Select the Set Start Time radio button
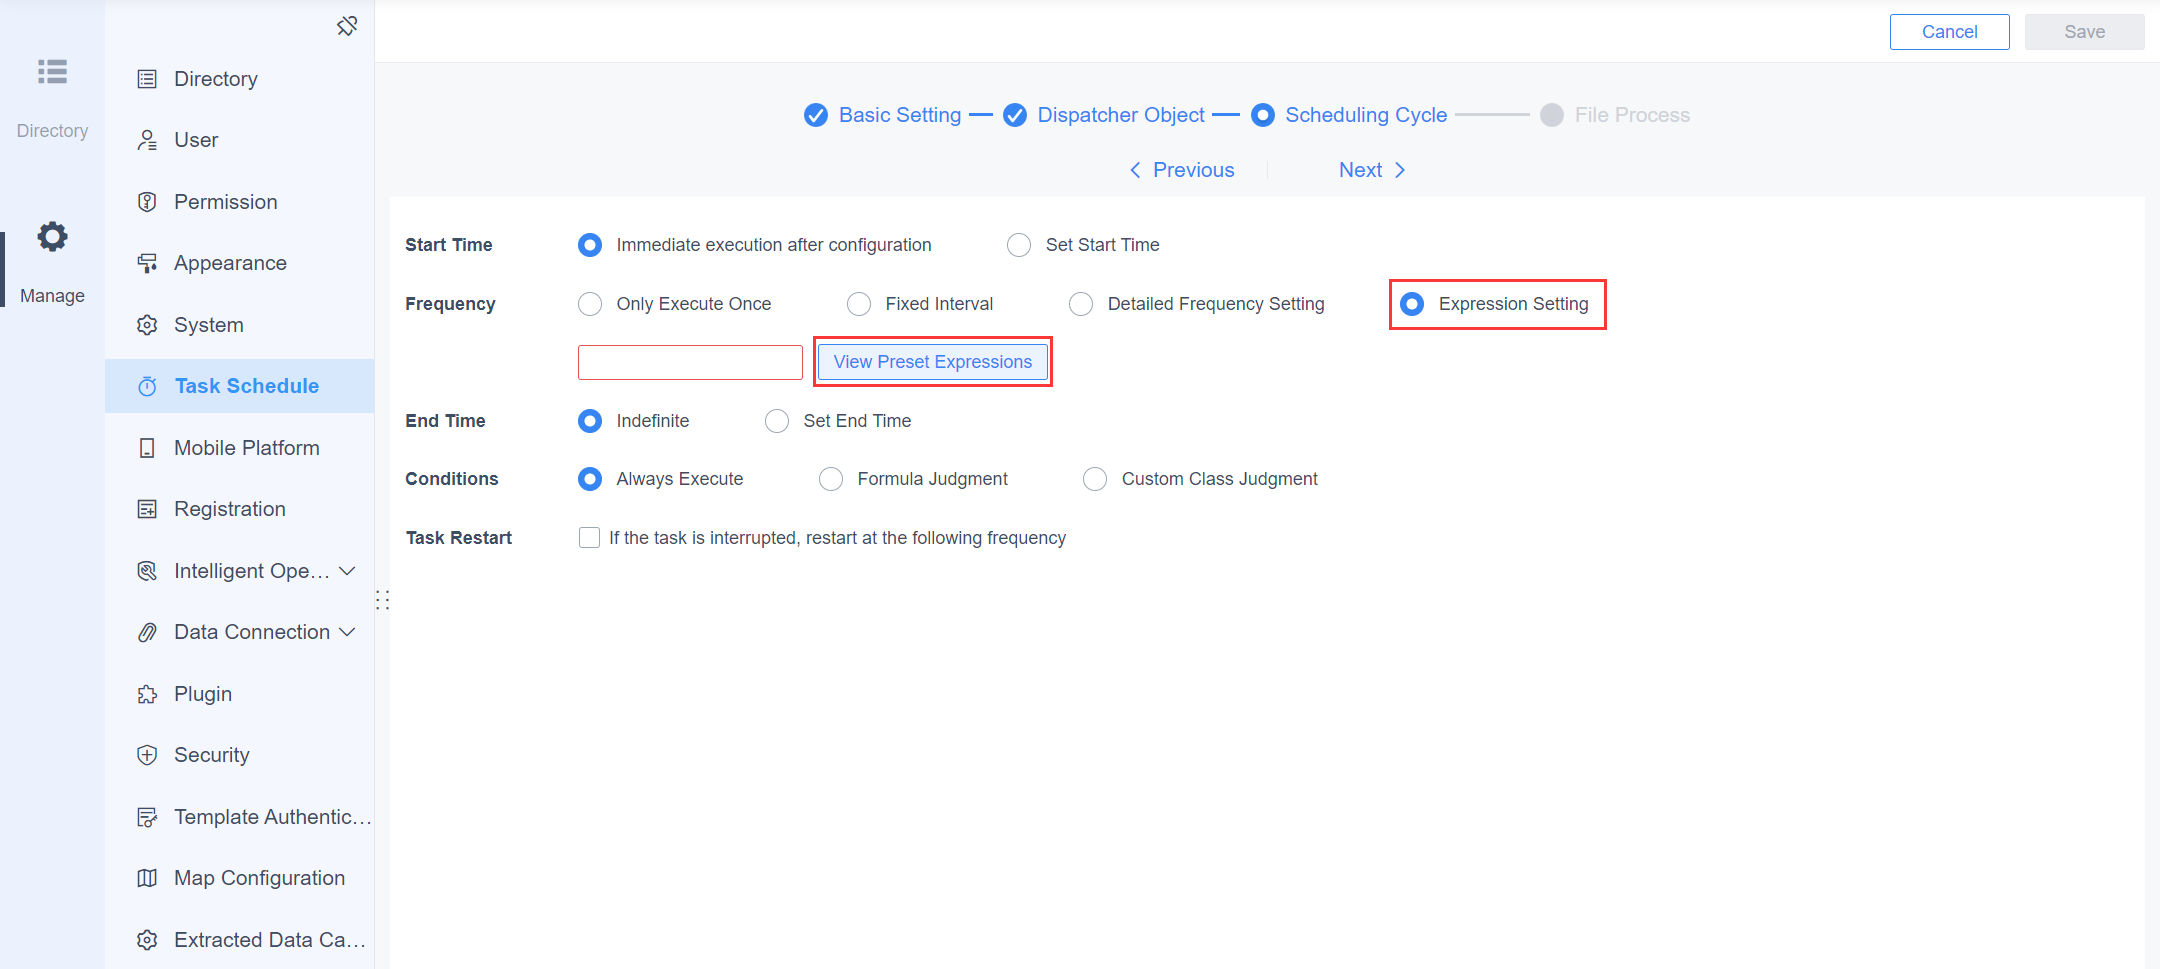Viewport: 2160px width, 969px height. [1018, 244]
